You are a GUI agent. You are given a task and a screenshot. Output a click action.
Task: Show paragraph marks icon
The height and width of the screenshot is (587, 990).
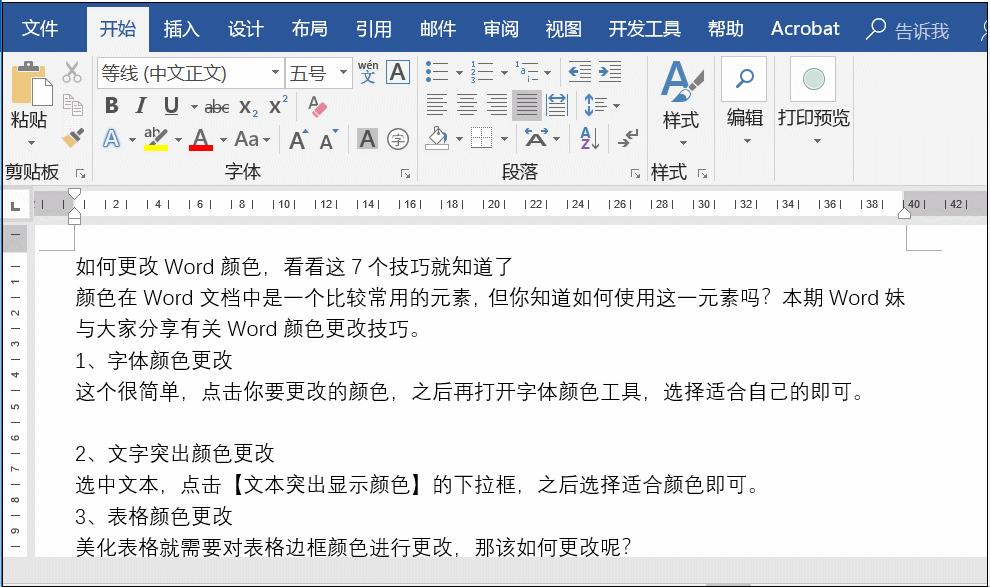pos(628,138)
